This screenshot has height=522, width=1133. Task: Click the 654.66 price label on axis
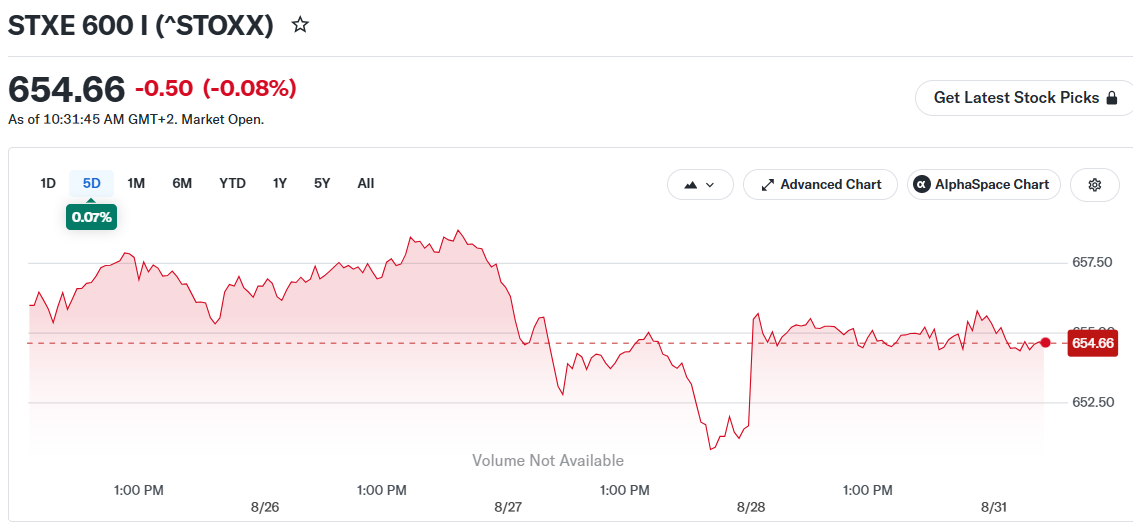pyautogui.click(x=1093, y=343)
